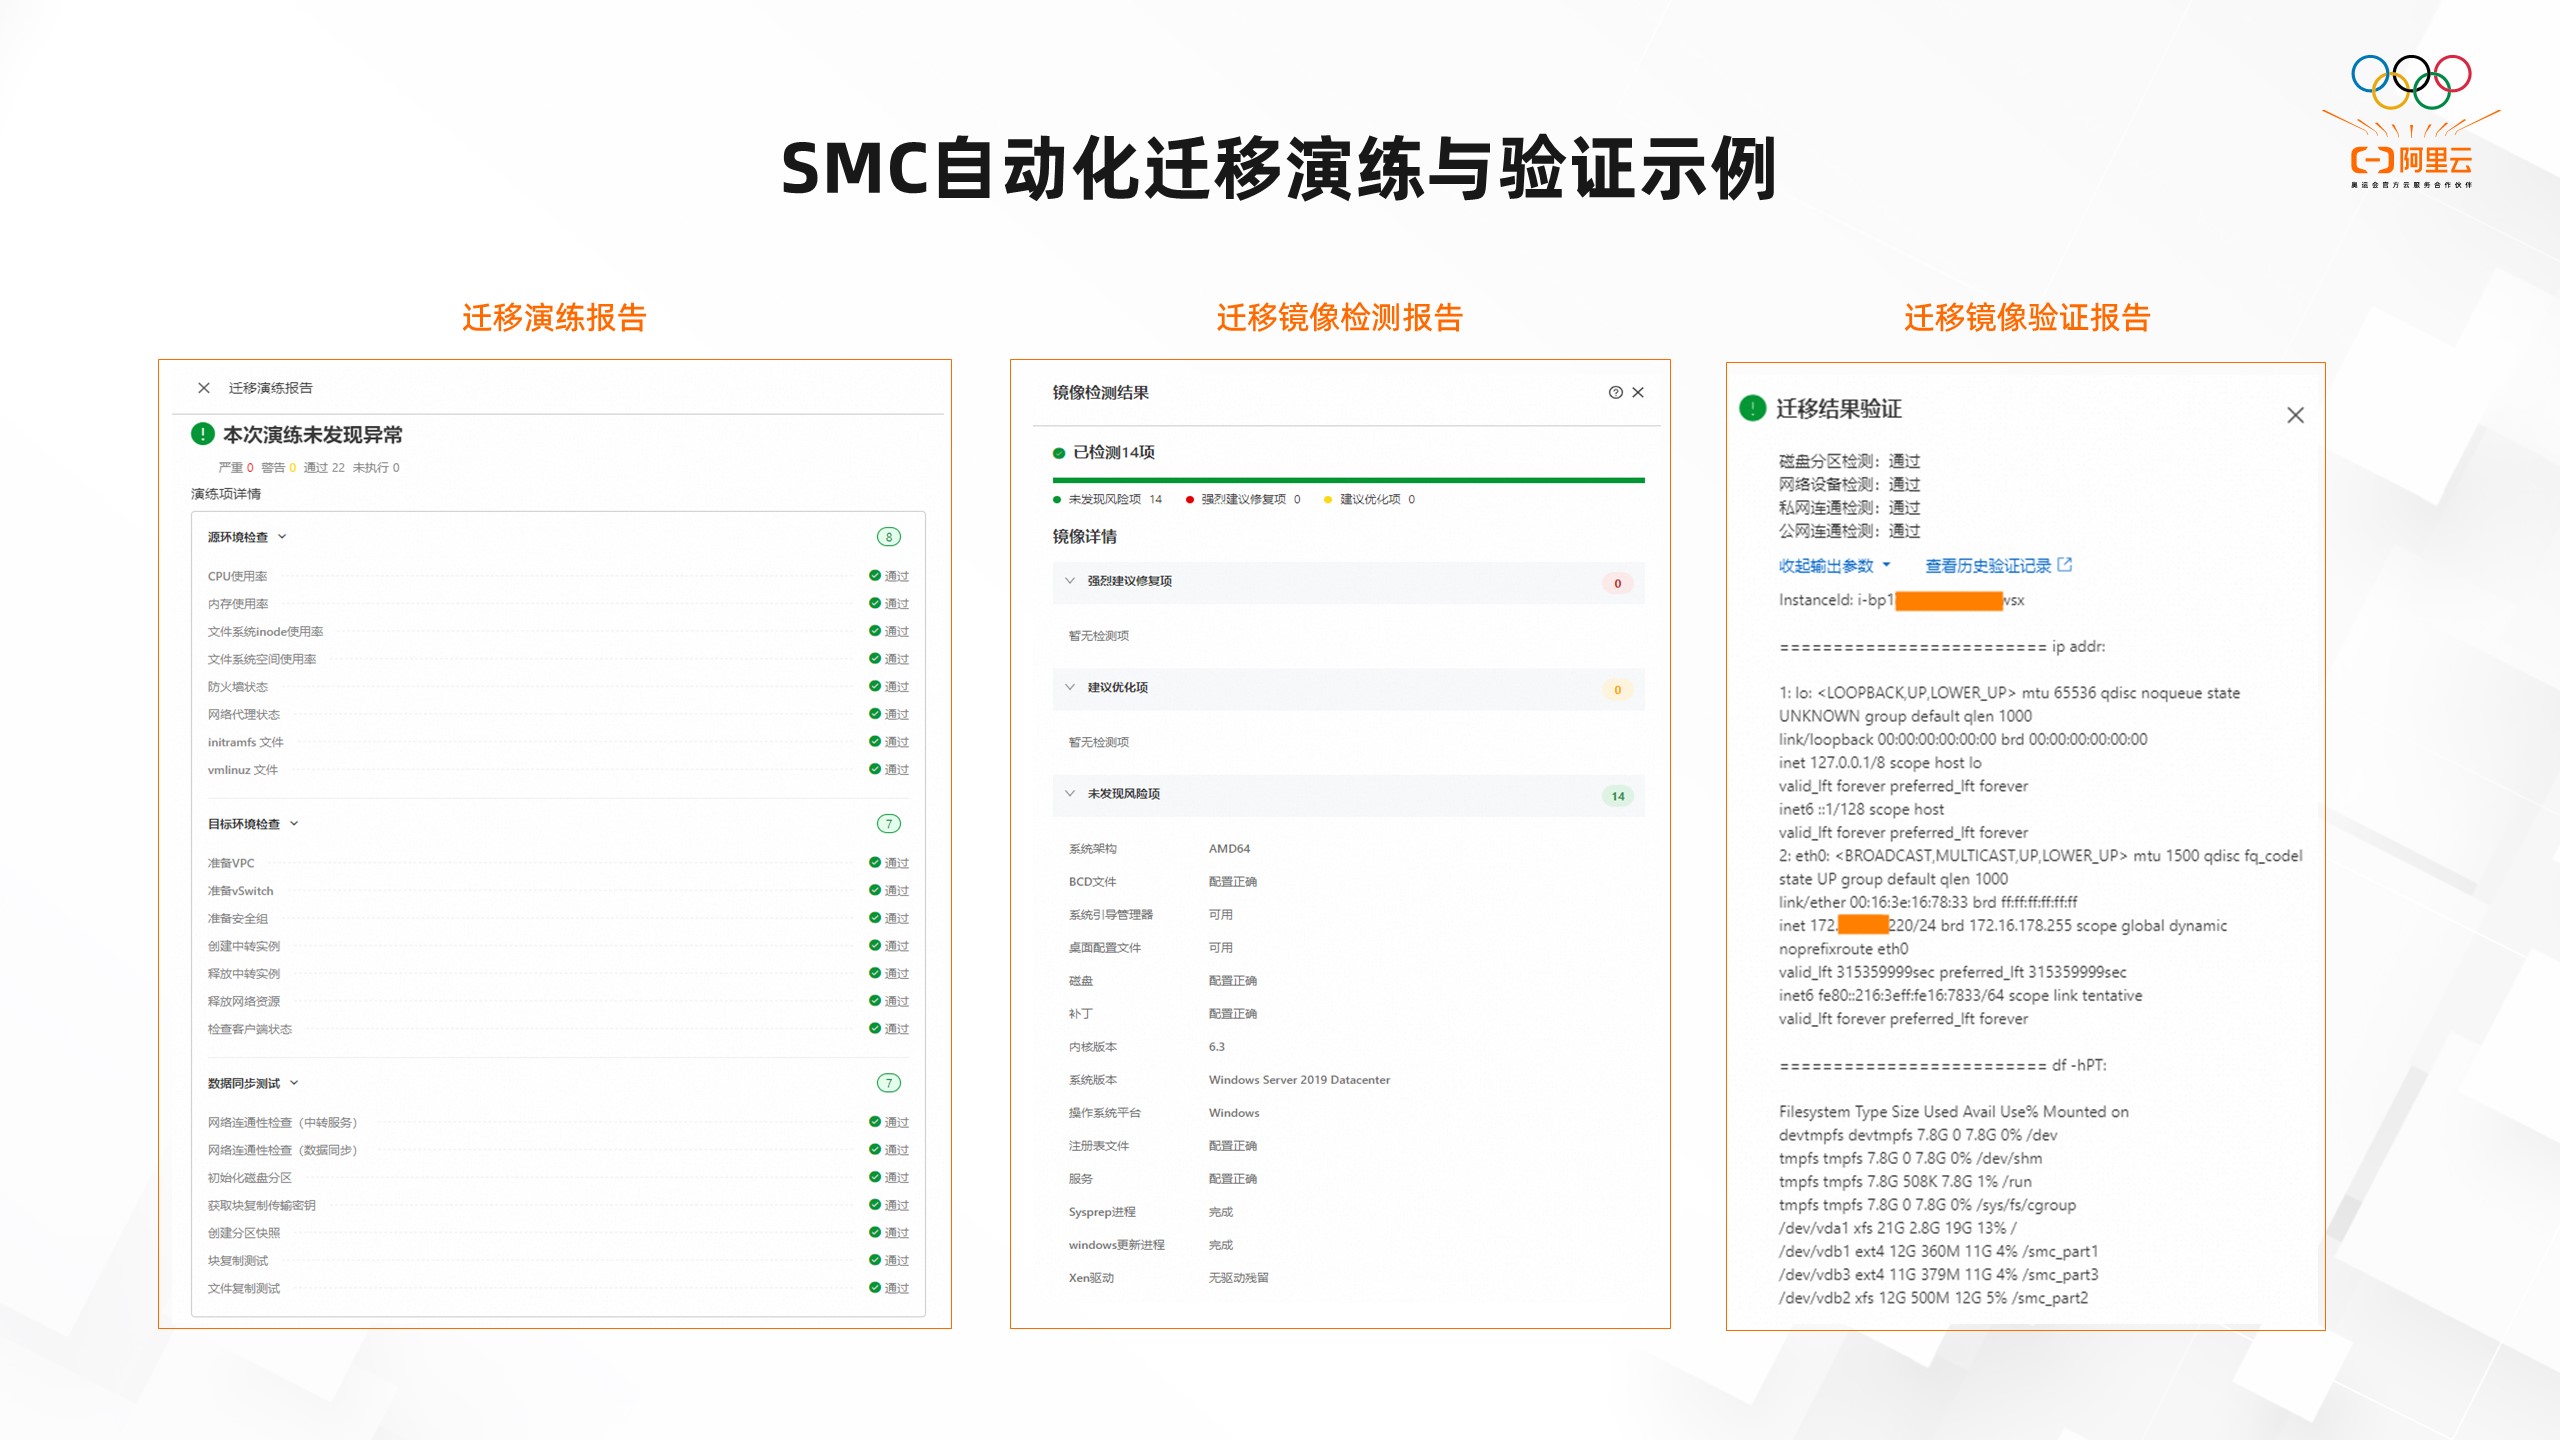Click the 磁盘分区检测: 通过 line
Image resolution: width=2560 pixels, height=1440 pixels.
[x=1849, y=461]
